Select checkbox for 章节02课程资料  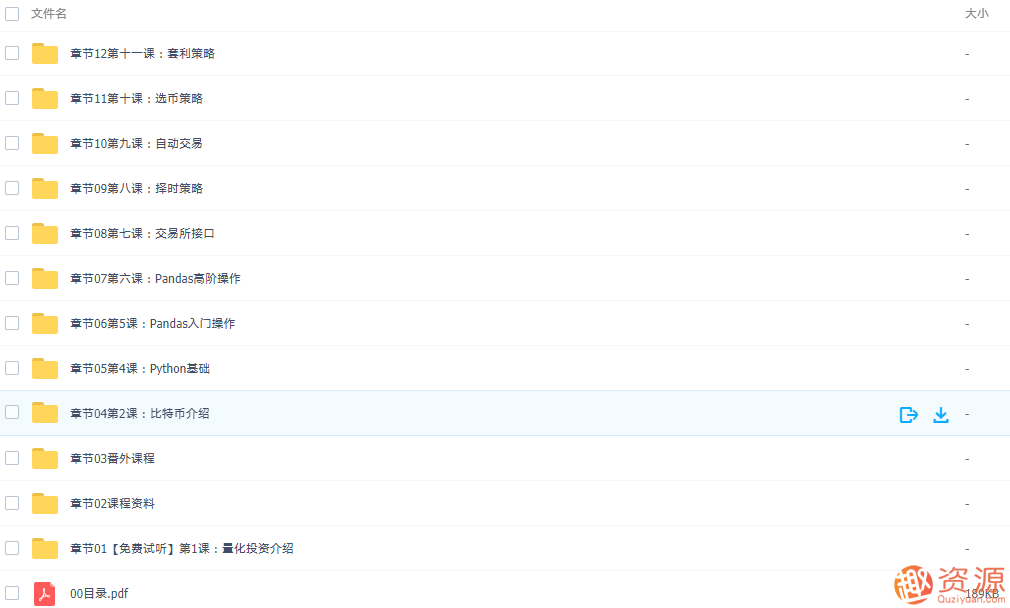[12, 502]
